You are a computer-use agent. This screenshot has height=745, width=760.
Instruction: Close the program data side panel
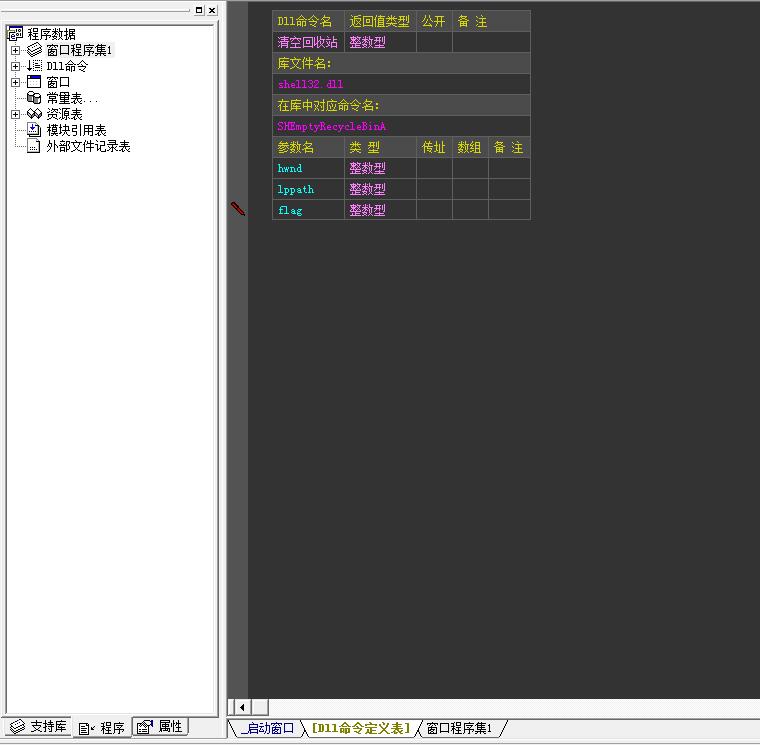coord(212,10)
